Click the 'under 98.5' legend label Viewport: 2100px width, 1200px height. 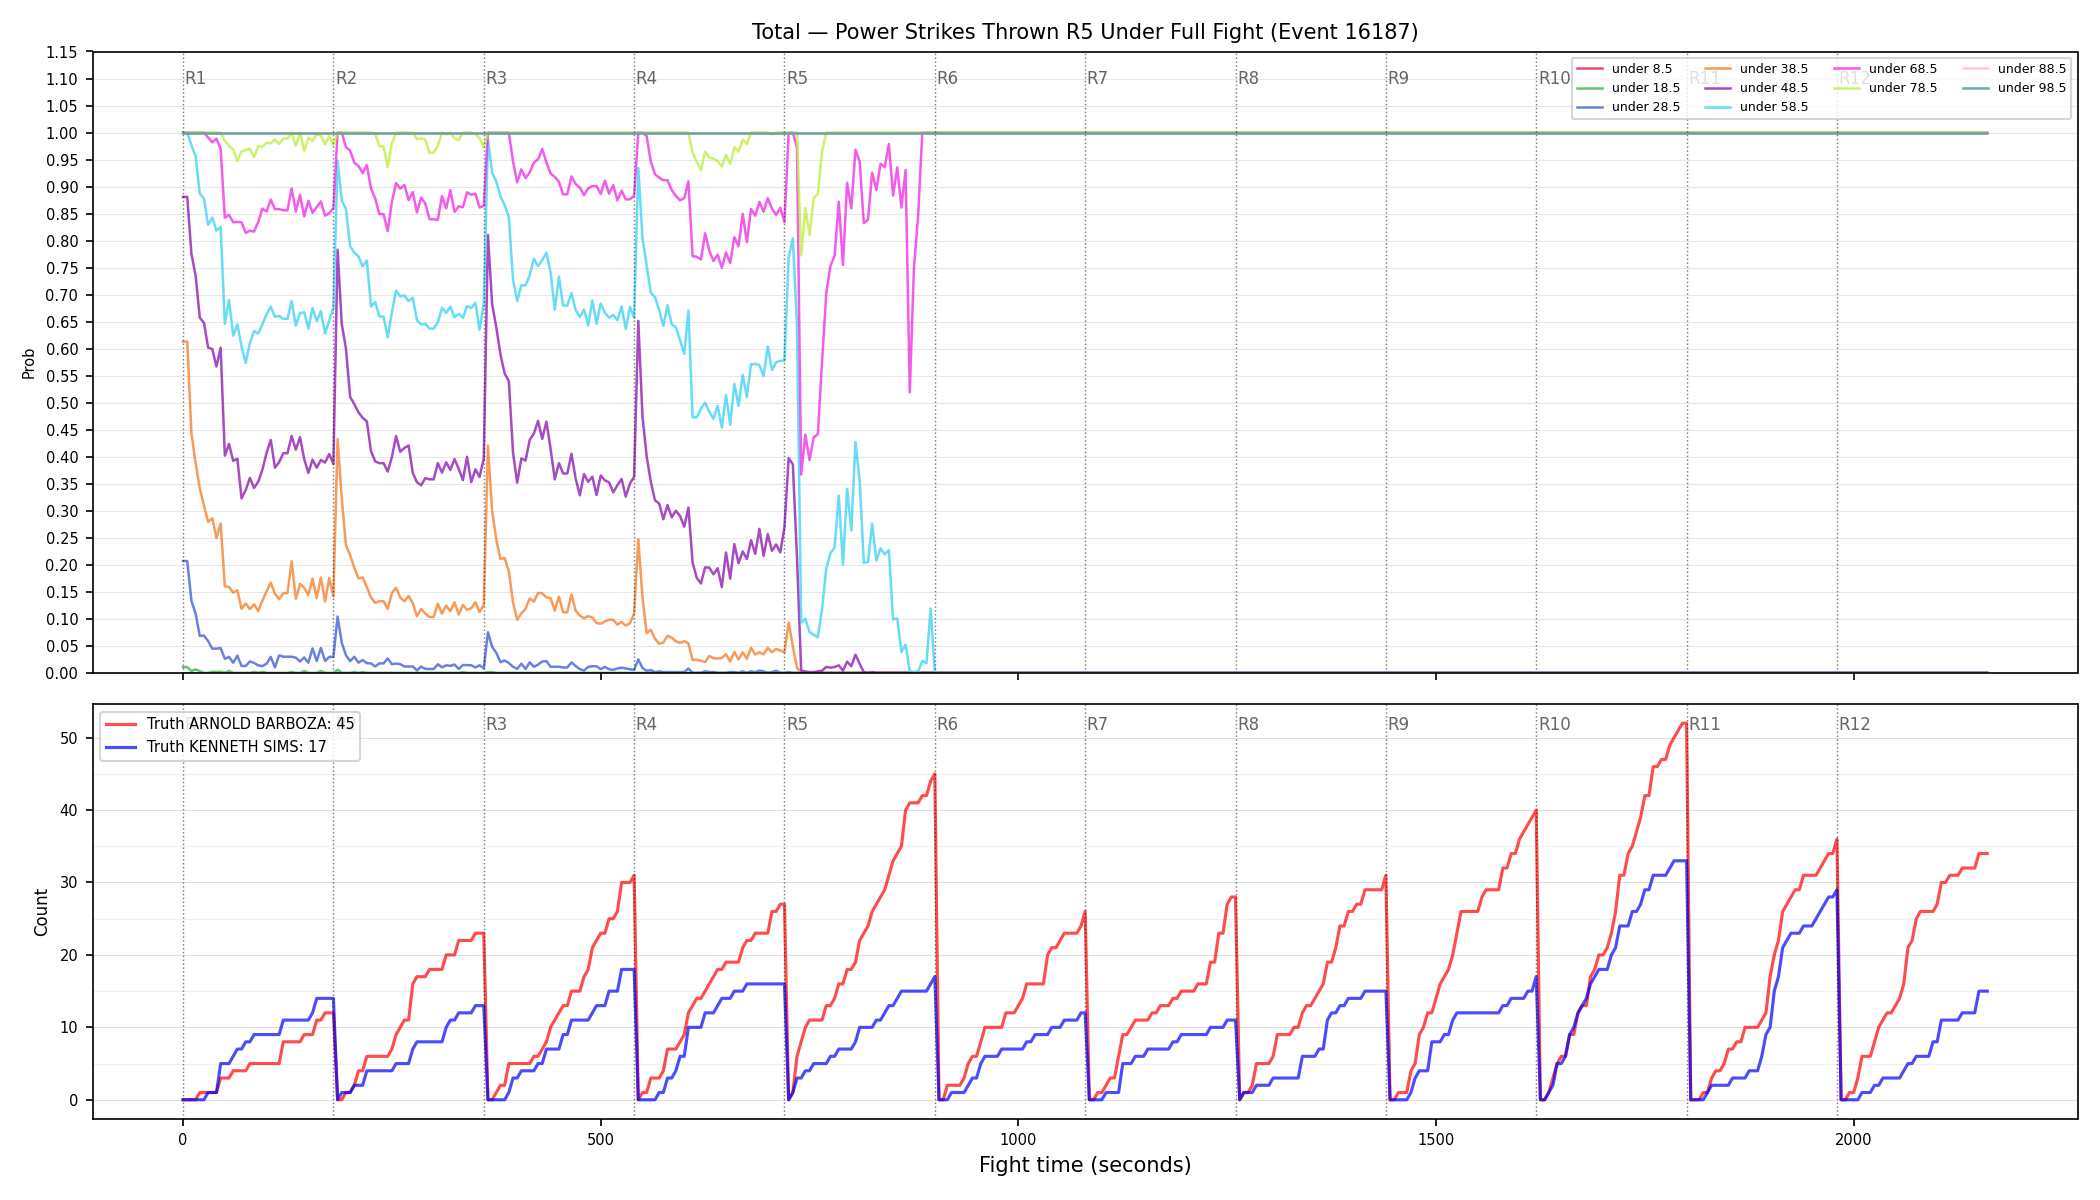point(2032,88)
